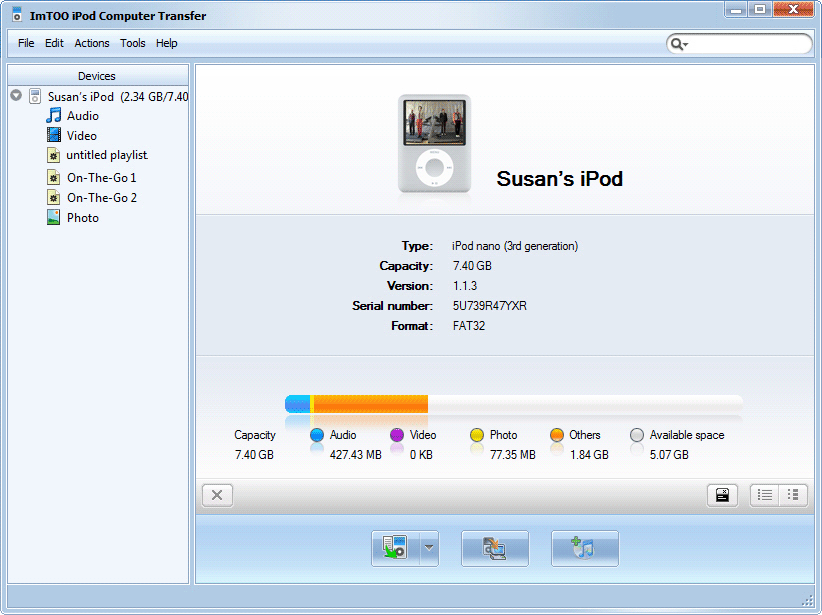The width and height of the screenshot is (822, 615).
Task: Click the On-The-Go 2 playlist icon
Action: pos(53,198)
